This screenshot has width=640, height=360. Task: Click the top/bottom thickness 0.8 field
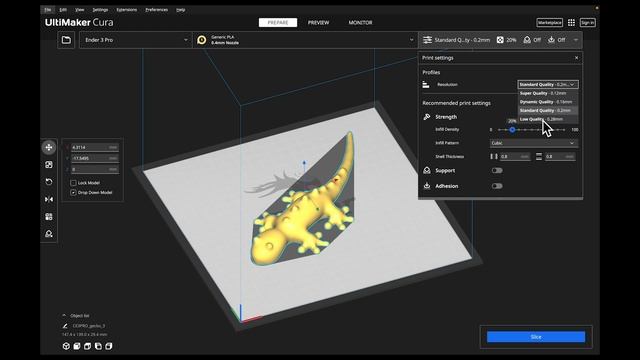(x=560, y=156)
